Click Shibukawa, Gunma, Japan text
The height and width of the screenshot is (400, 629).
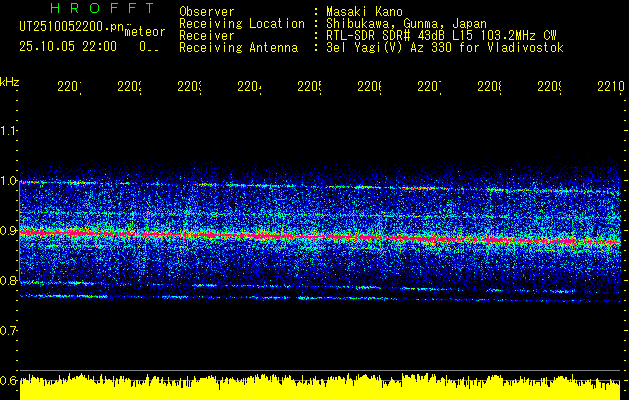[406, 24]
